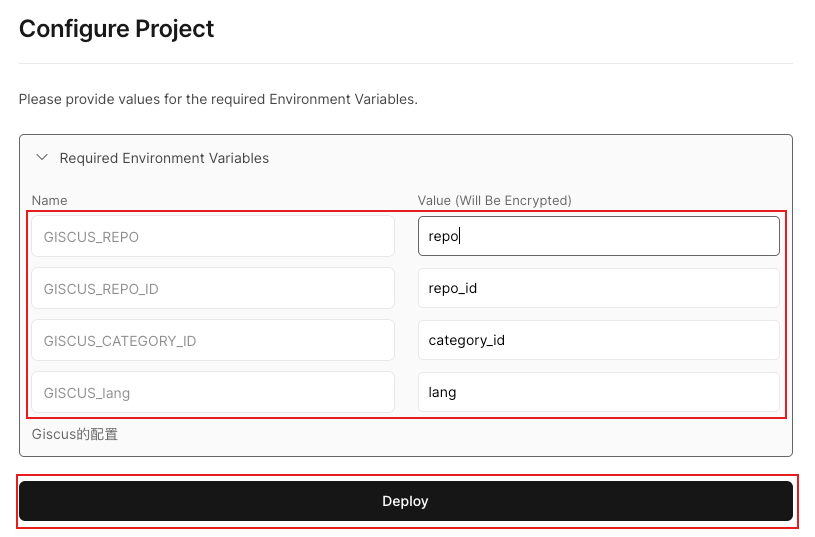Click the GISCUS_REPO name field
The height and width of the screenshot is (537, 815).
click(x=213, y=237)
